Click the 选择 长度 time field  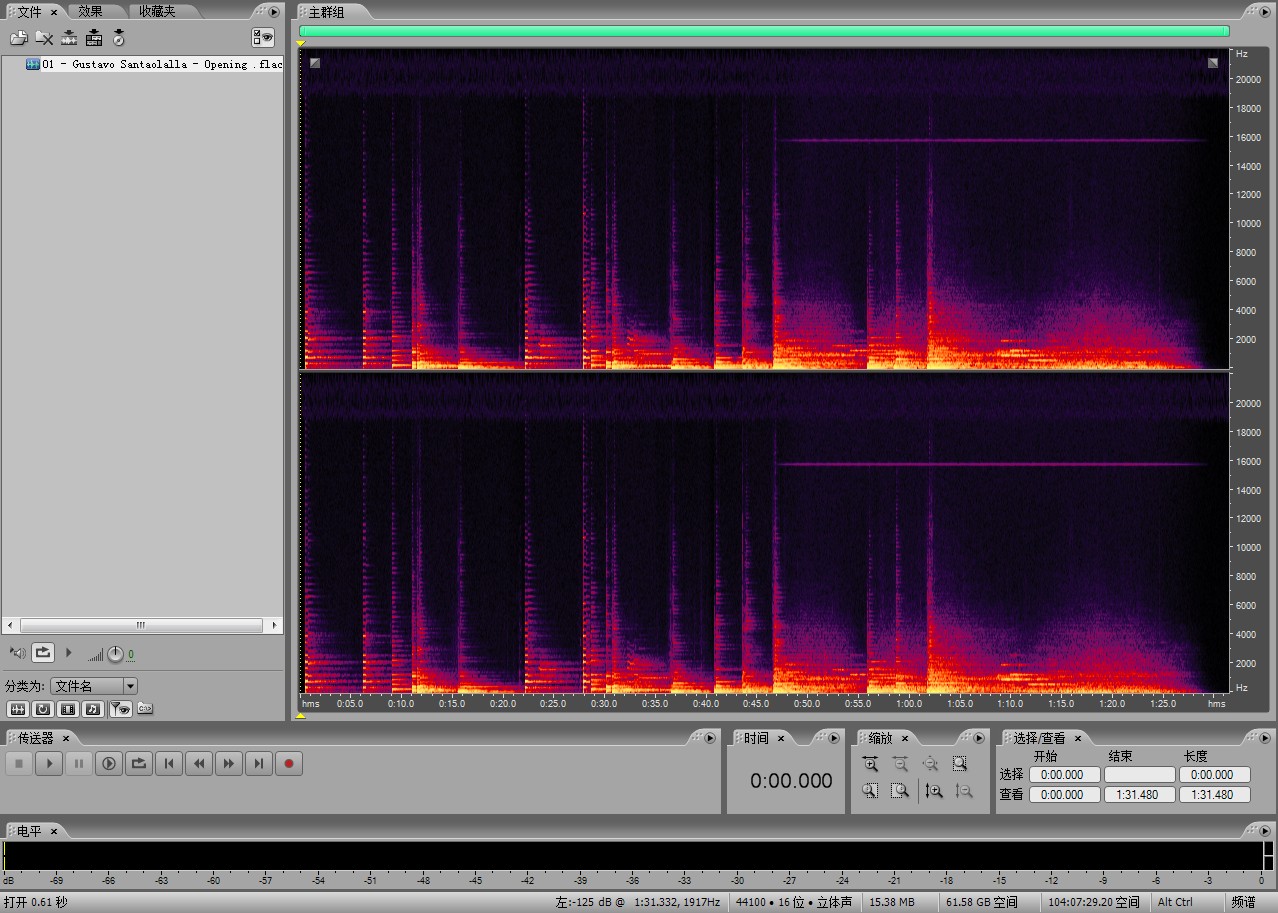point(1215,774)
